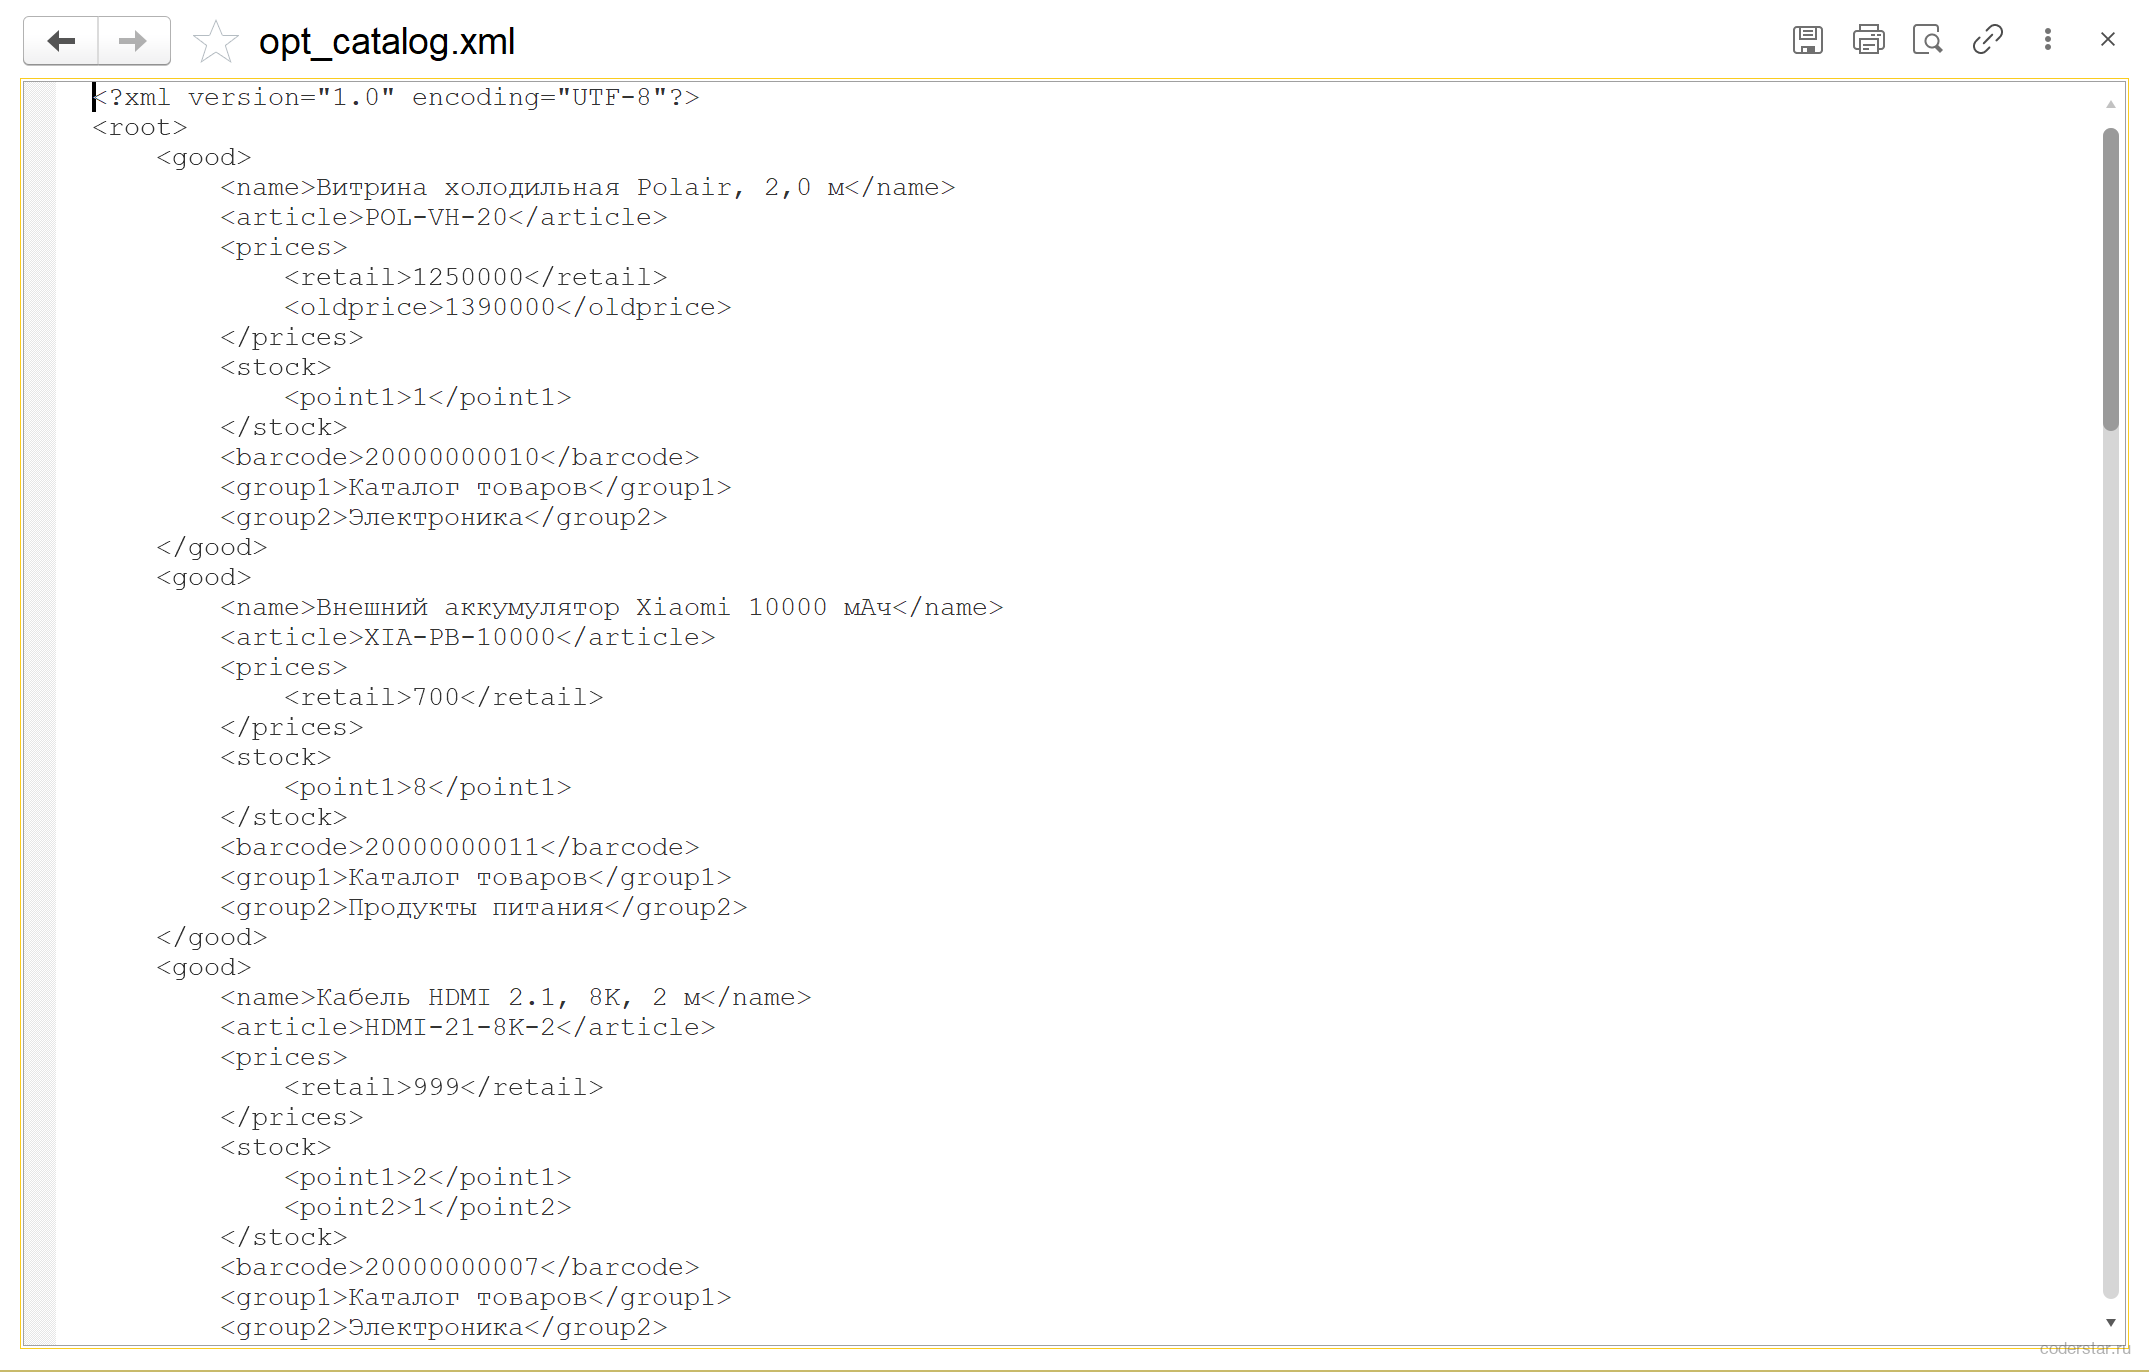
Task: Click the Xiaomi 10000 мАч name line
Action: (x=612, y=608)
